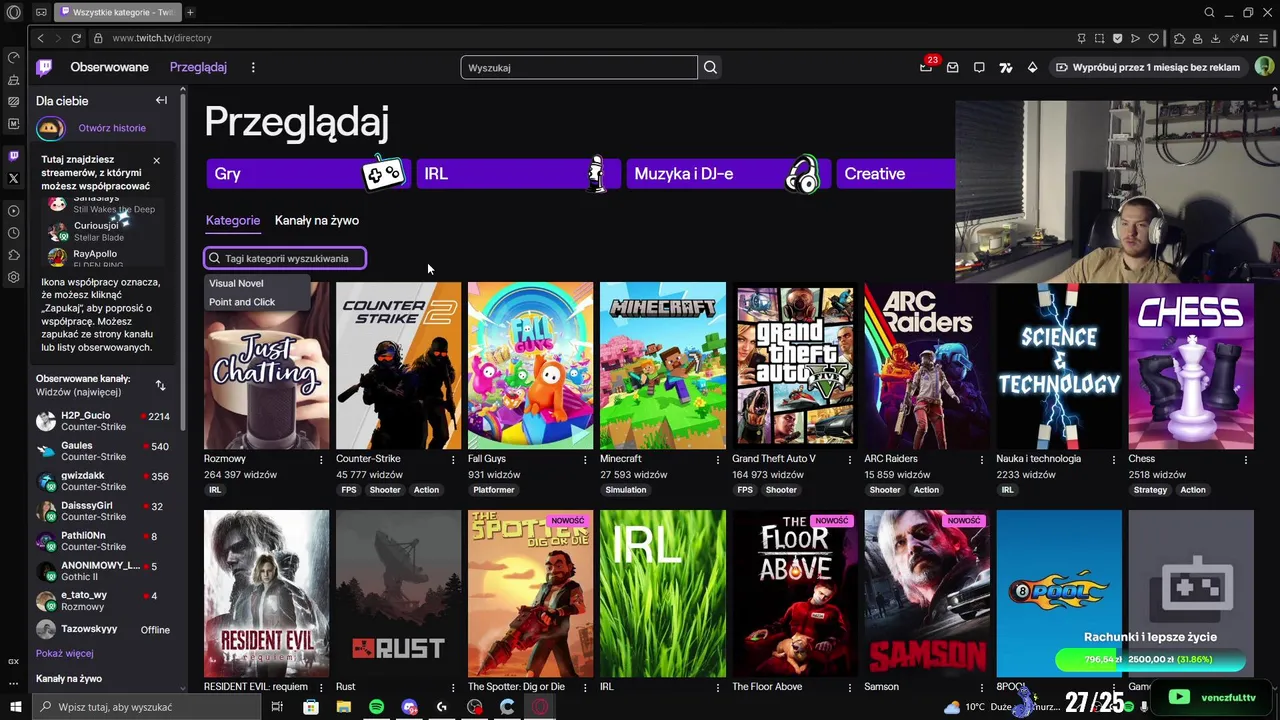This screenshot has width=1280, height=720.
Task: Switch to Kanały na żywo tab
Action: [317, 220]
